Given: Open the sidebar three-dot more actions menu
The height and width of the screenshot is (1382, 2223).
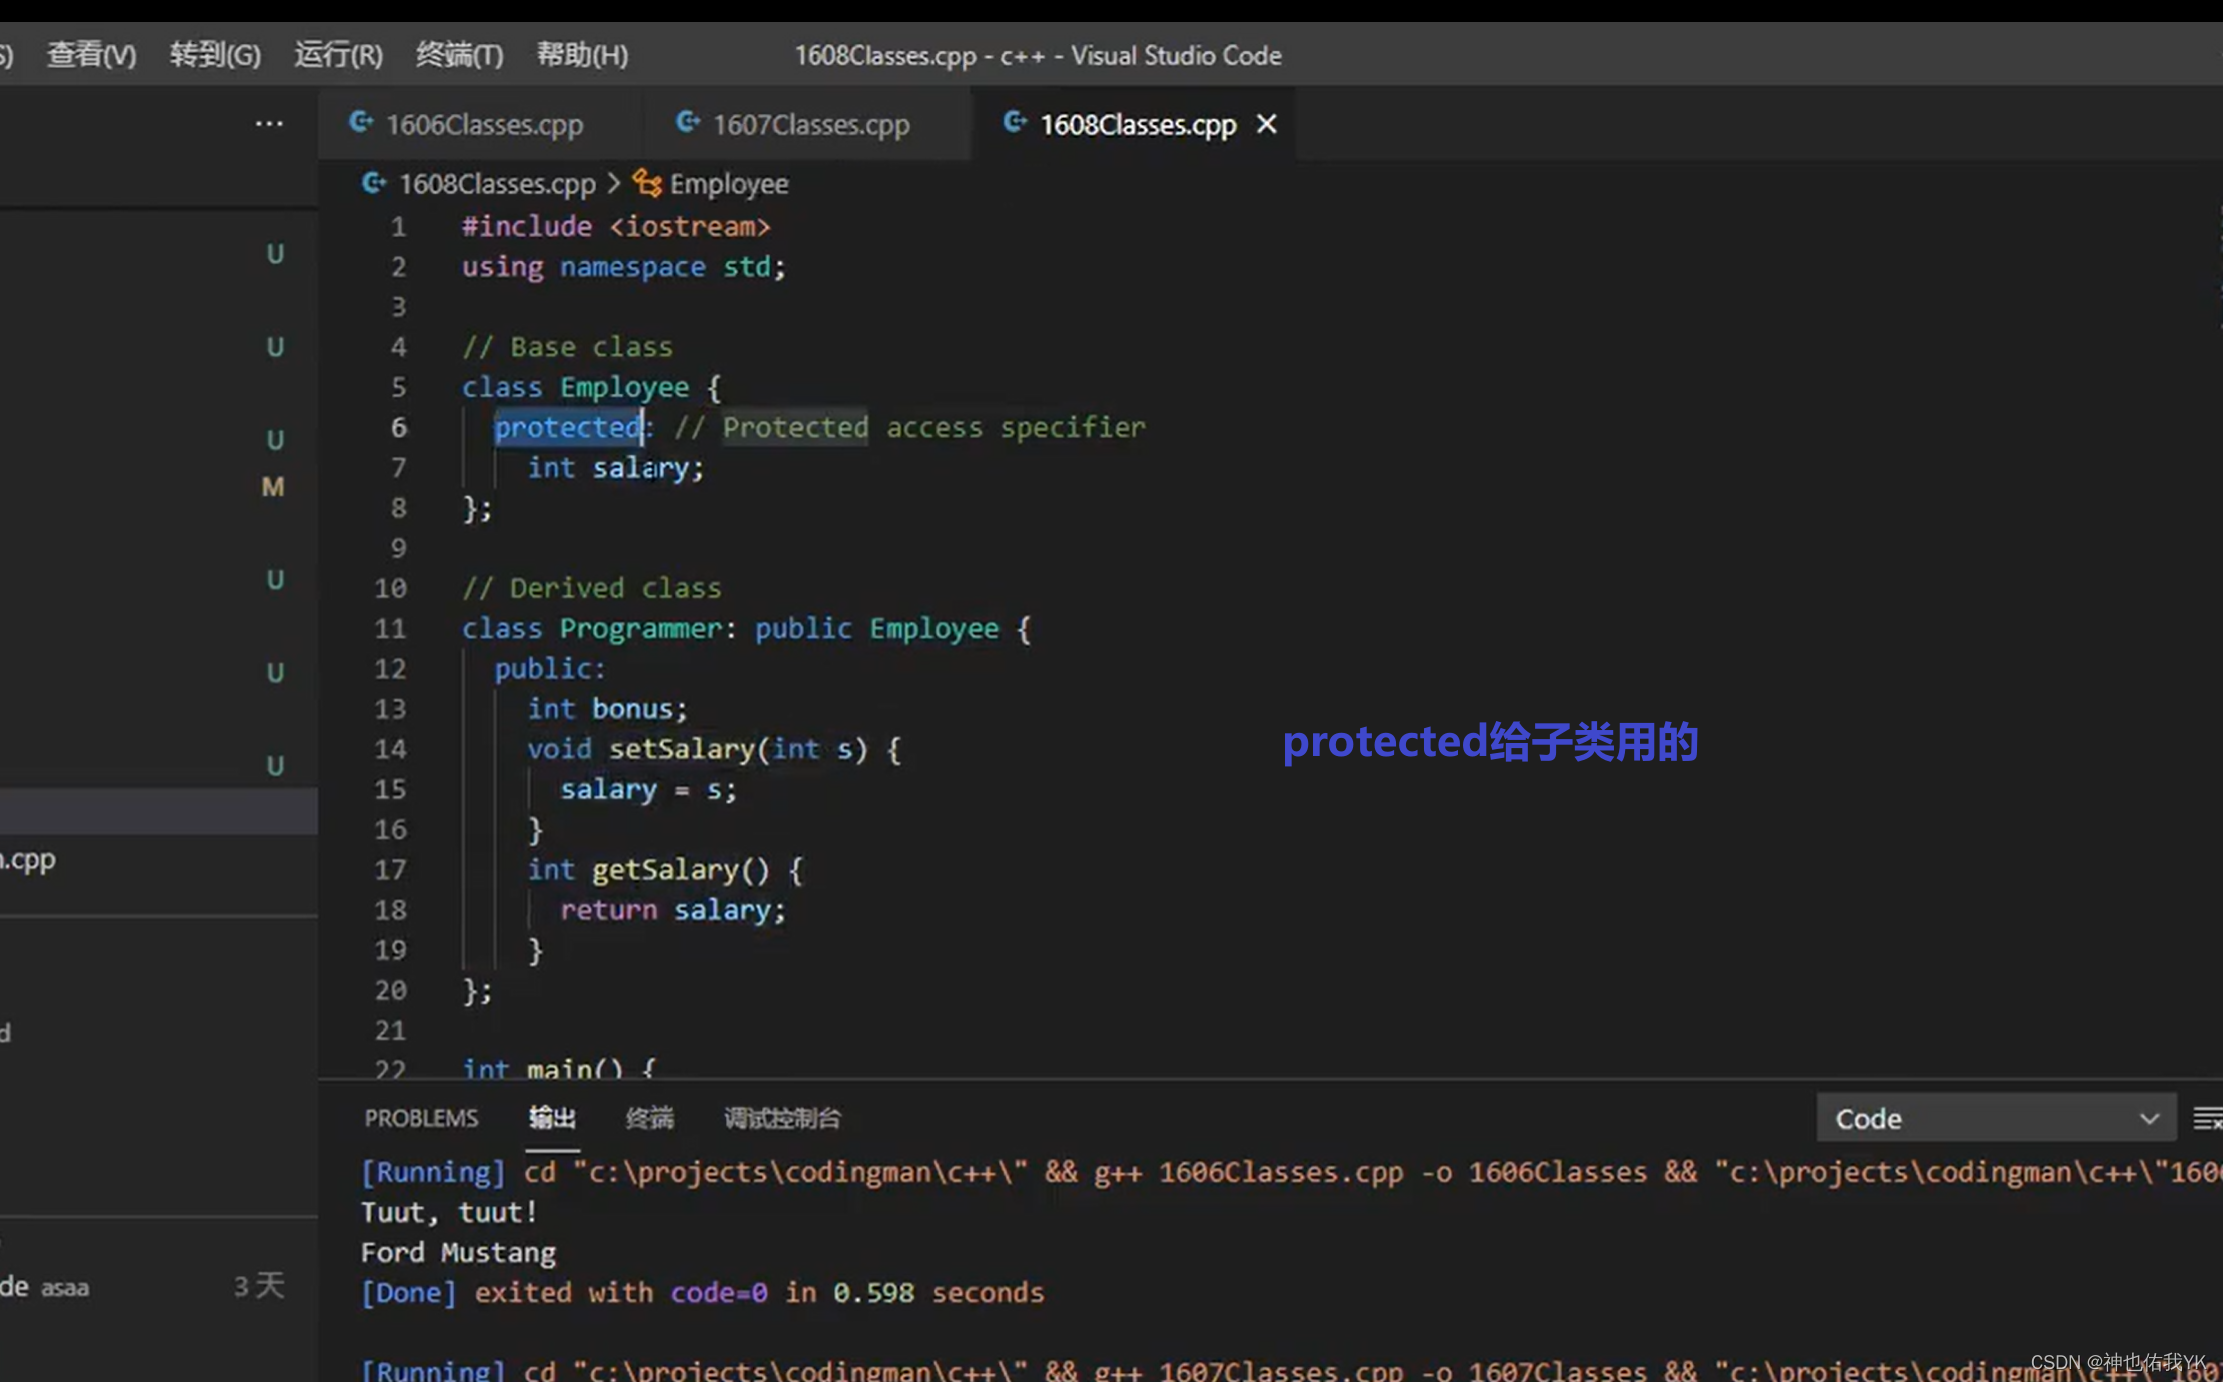Looking at the screenshot, I should point(269,124).
